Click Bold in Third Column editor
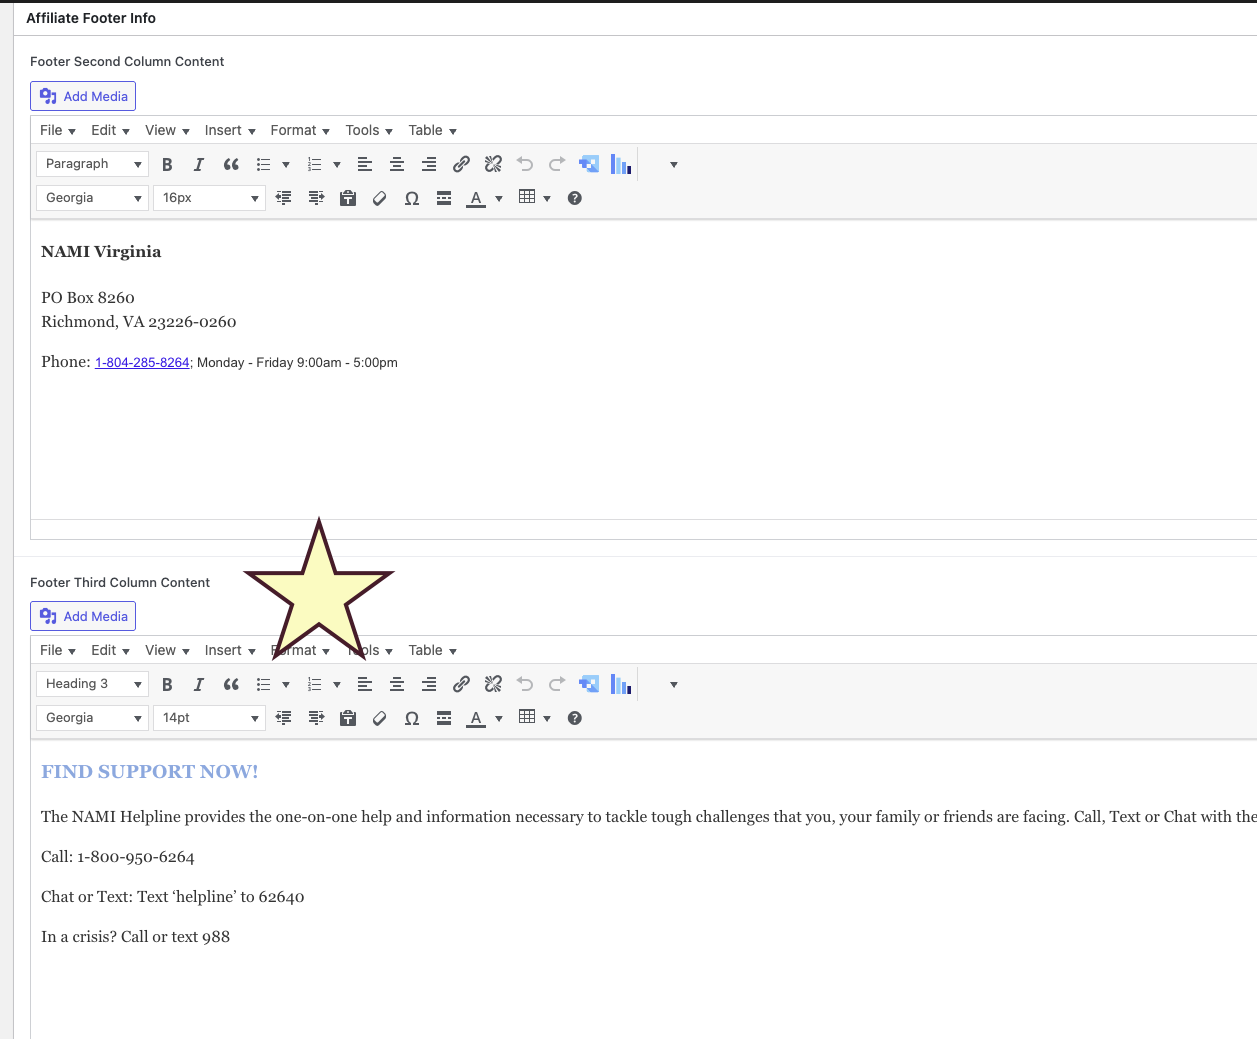1257x1039 pixels. 167,684
